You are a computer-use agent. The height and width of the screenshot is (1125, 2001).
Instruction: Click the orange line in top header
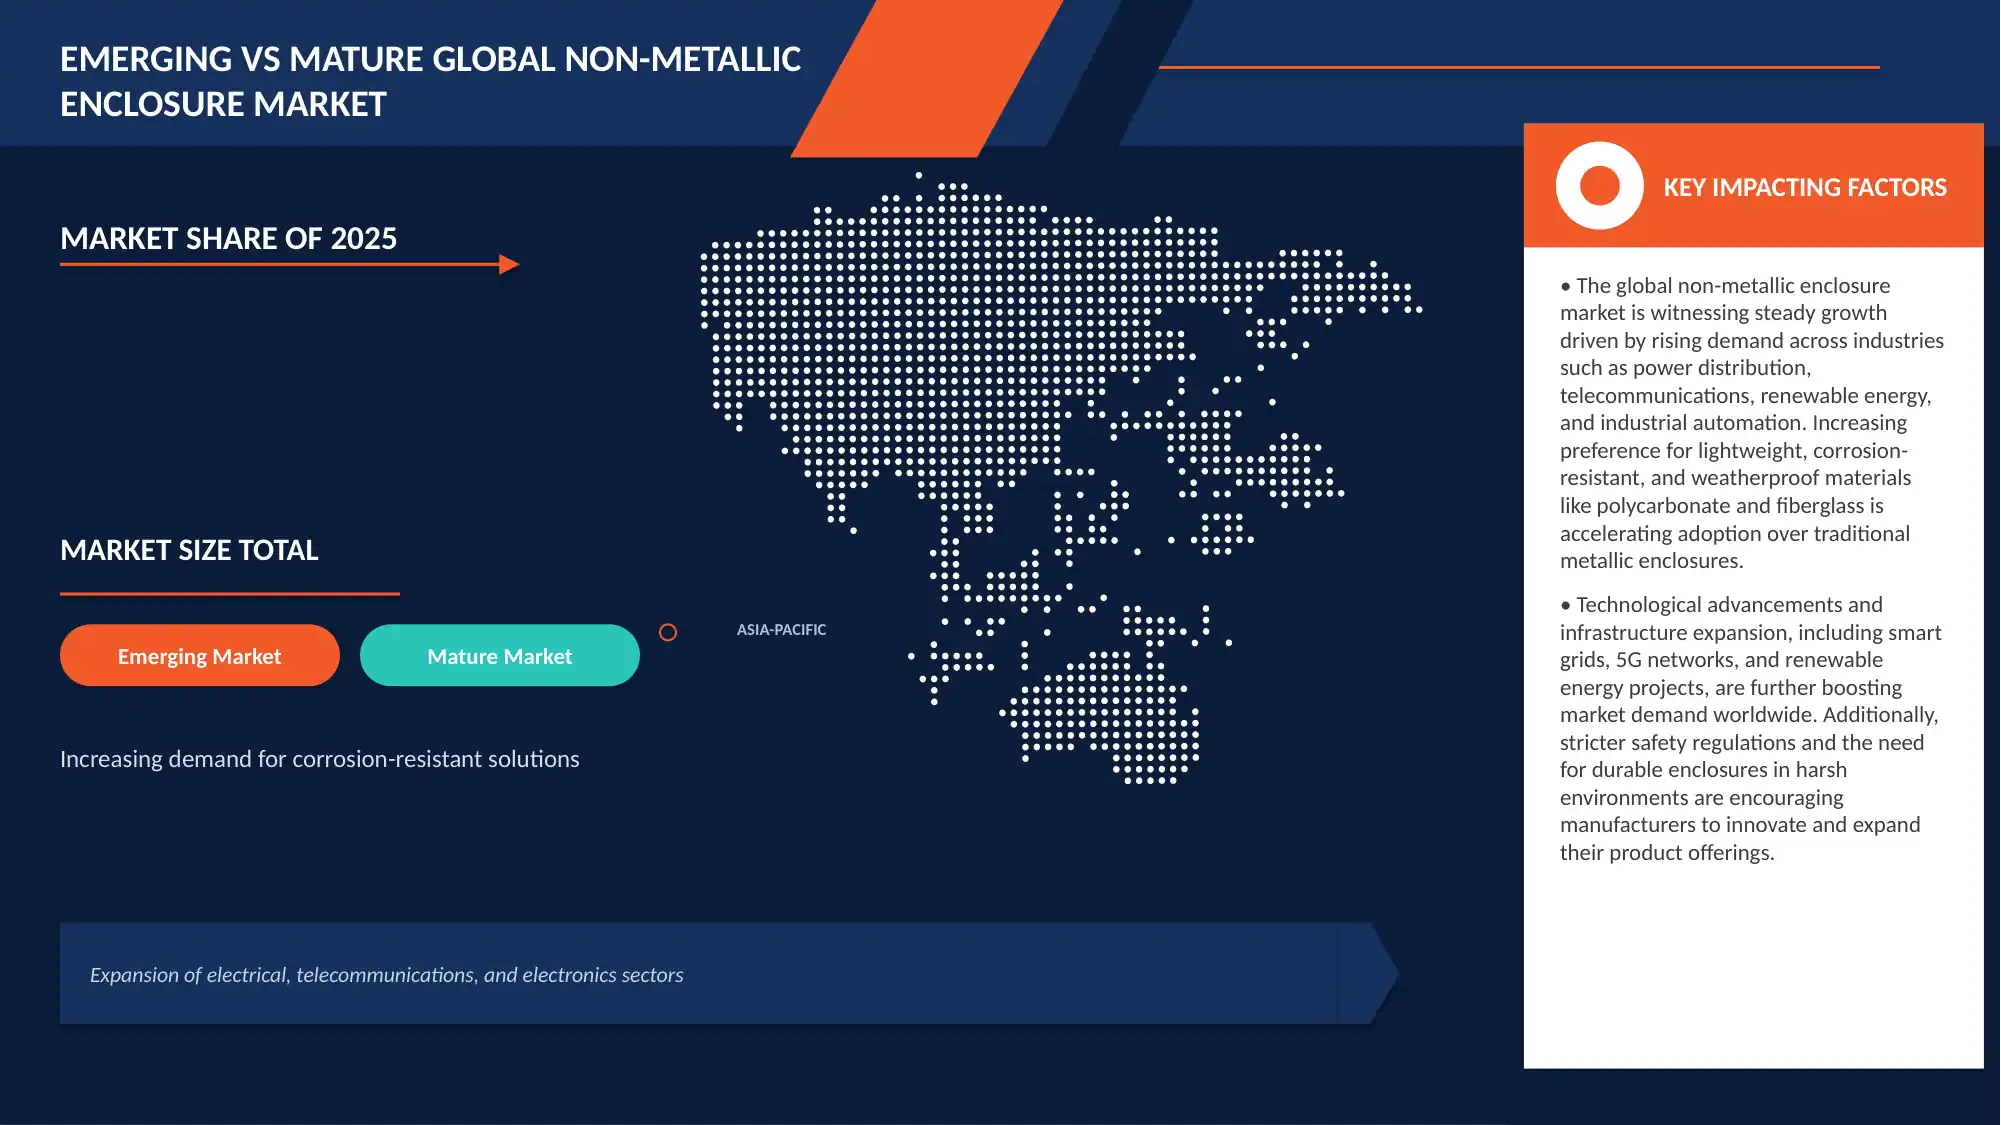click(1519, 67)
